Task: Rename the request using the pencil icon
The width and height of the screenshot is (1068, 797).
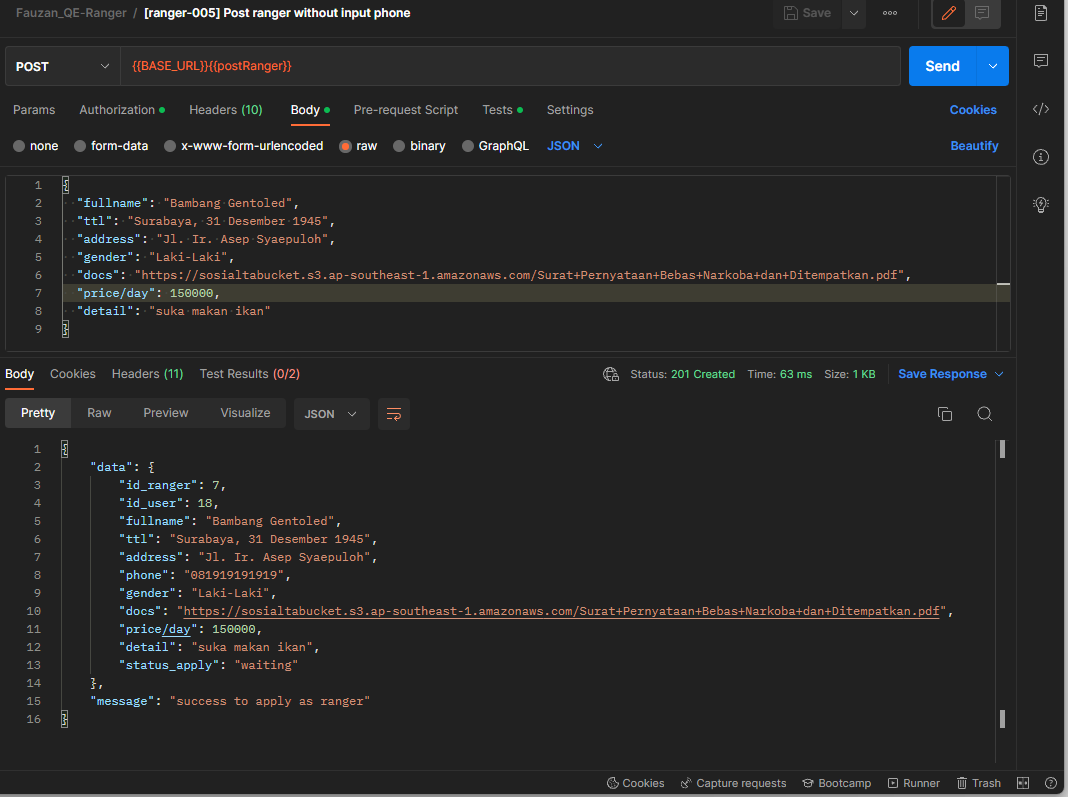Action: (948, 14)
